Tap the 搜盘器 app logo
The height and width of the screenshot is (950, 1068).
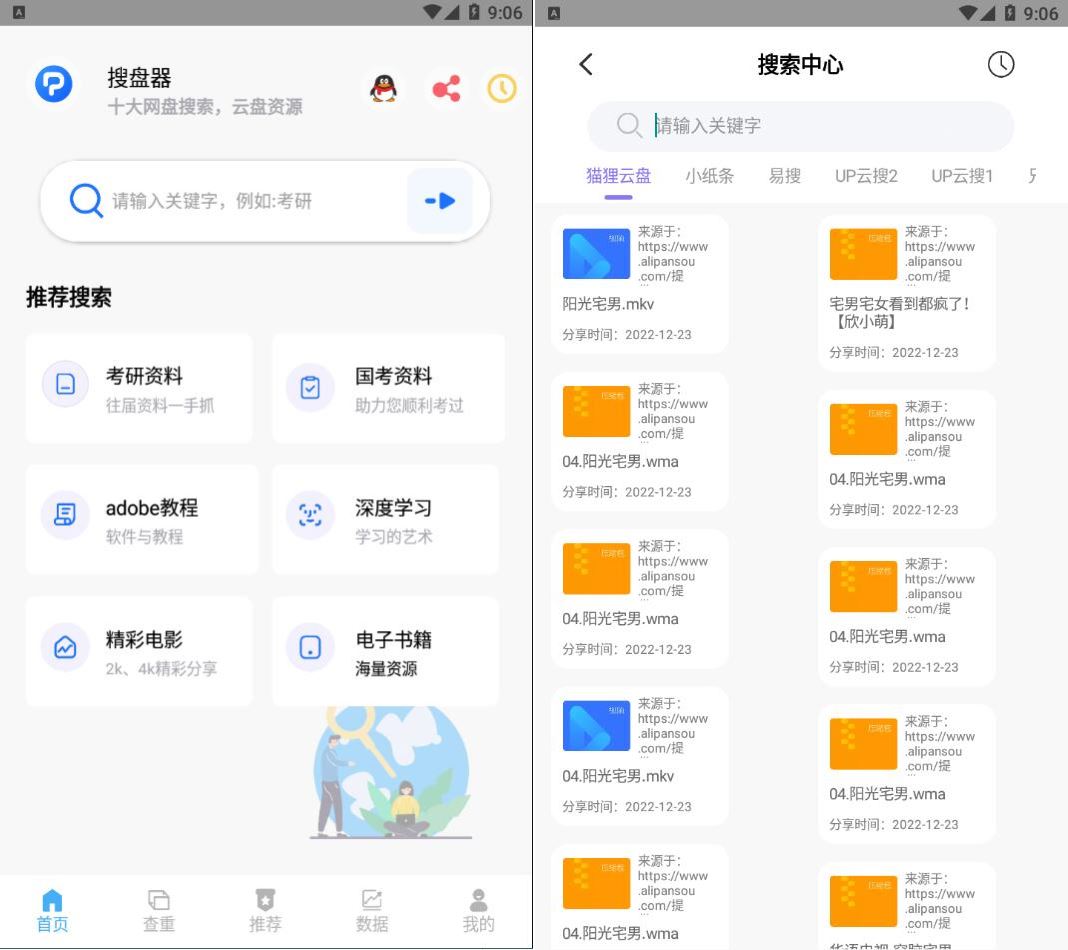pyautogui.click(x=54, y=84)
